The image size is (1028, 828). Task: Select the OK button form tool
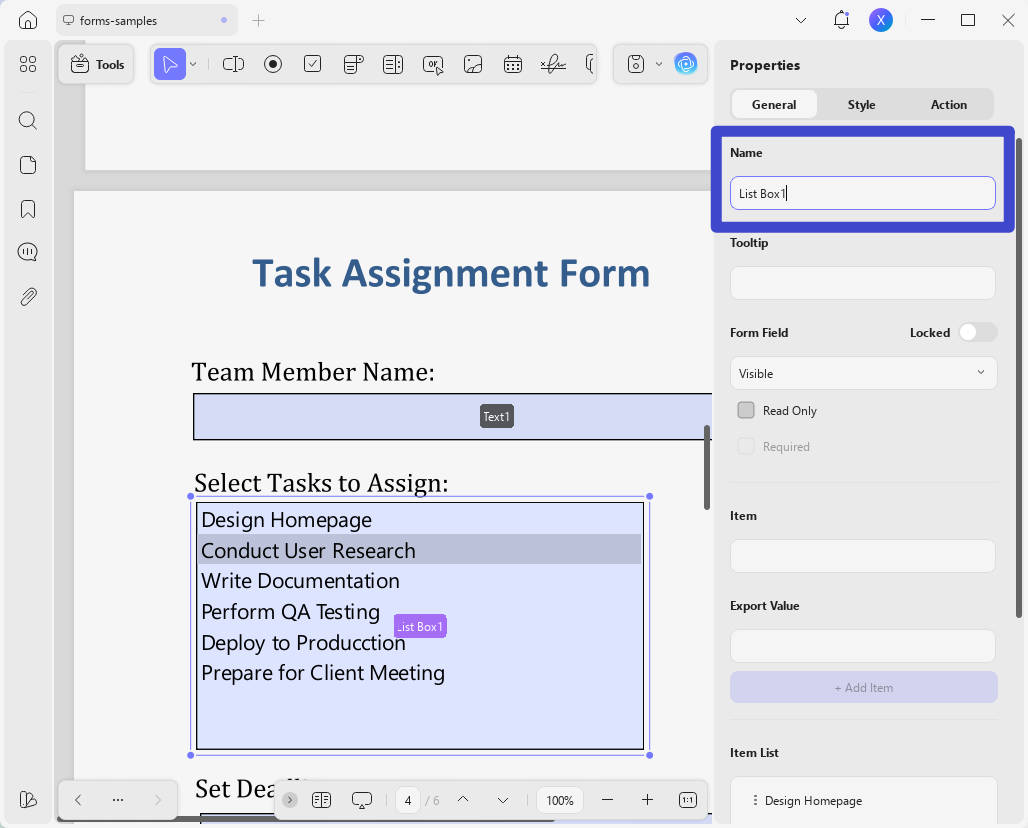tap(433, 64)
